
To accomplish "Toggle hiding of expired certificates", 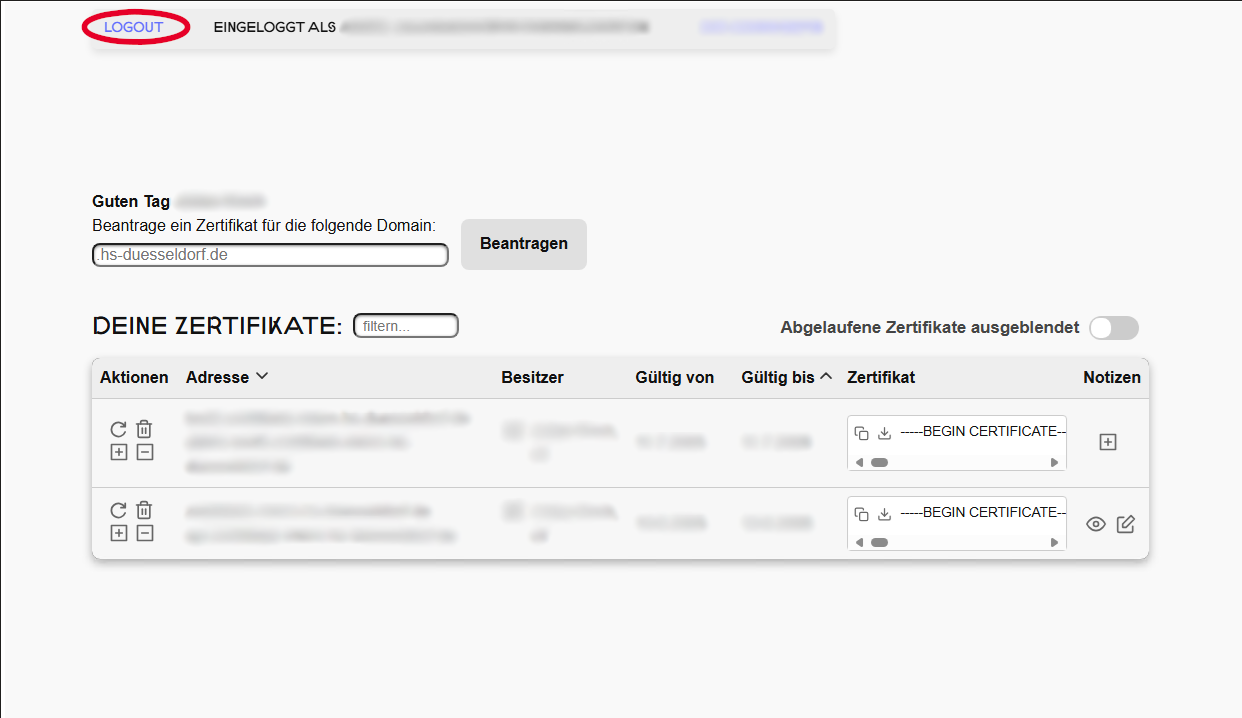I will (1113, 328).
